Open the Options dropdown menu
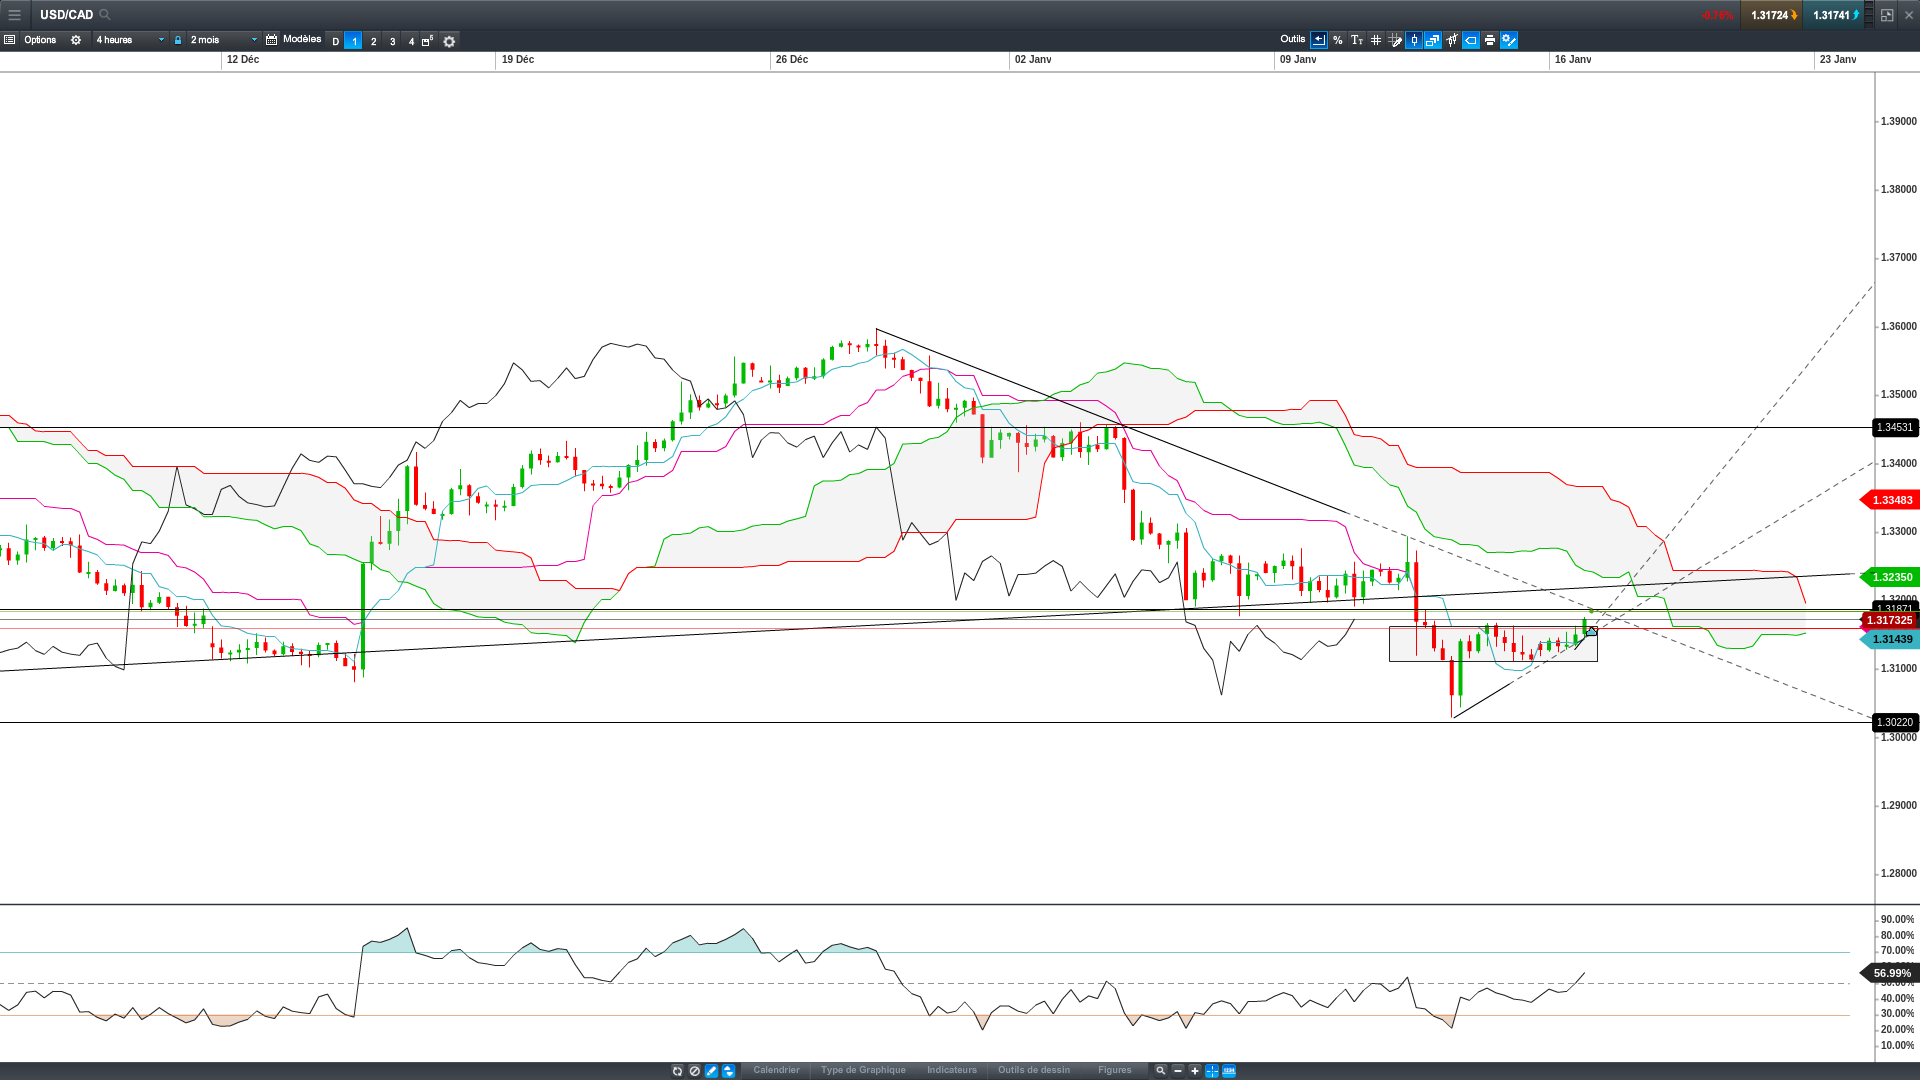Image resolution: width=1920 pixels, height=1080 pixels. 40,40
